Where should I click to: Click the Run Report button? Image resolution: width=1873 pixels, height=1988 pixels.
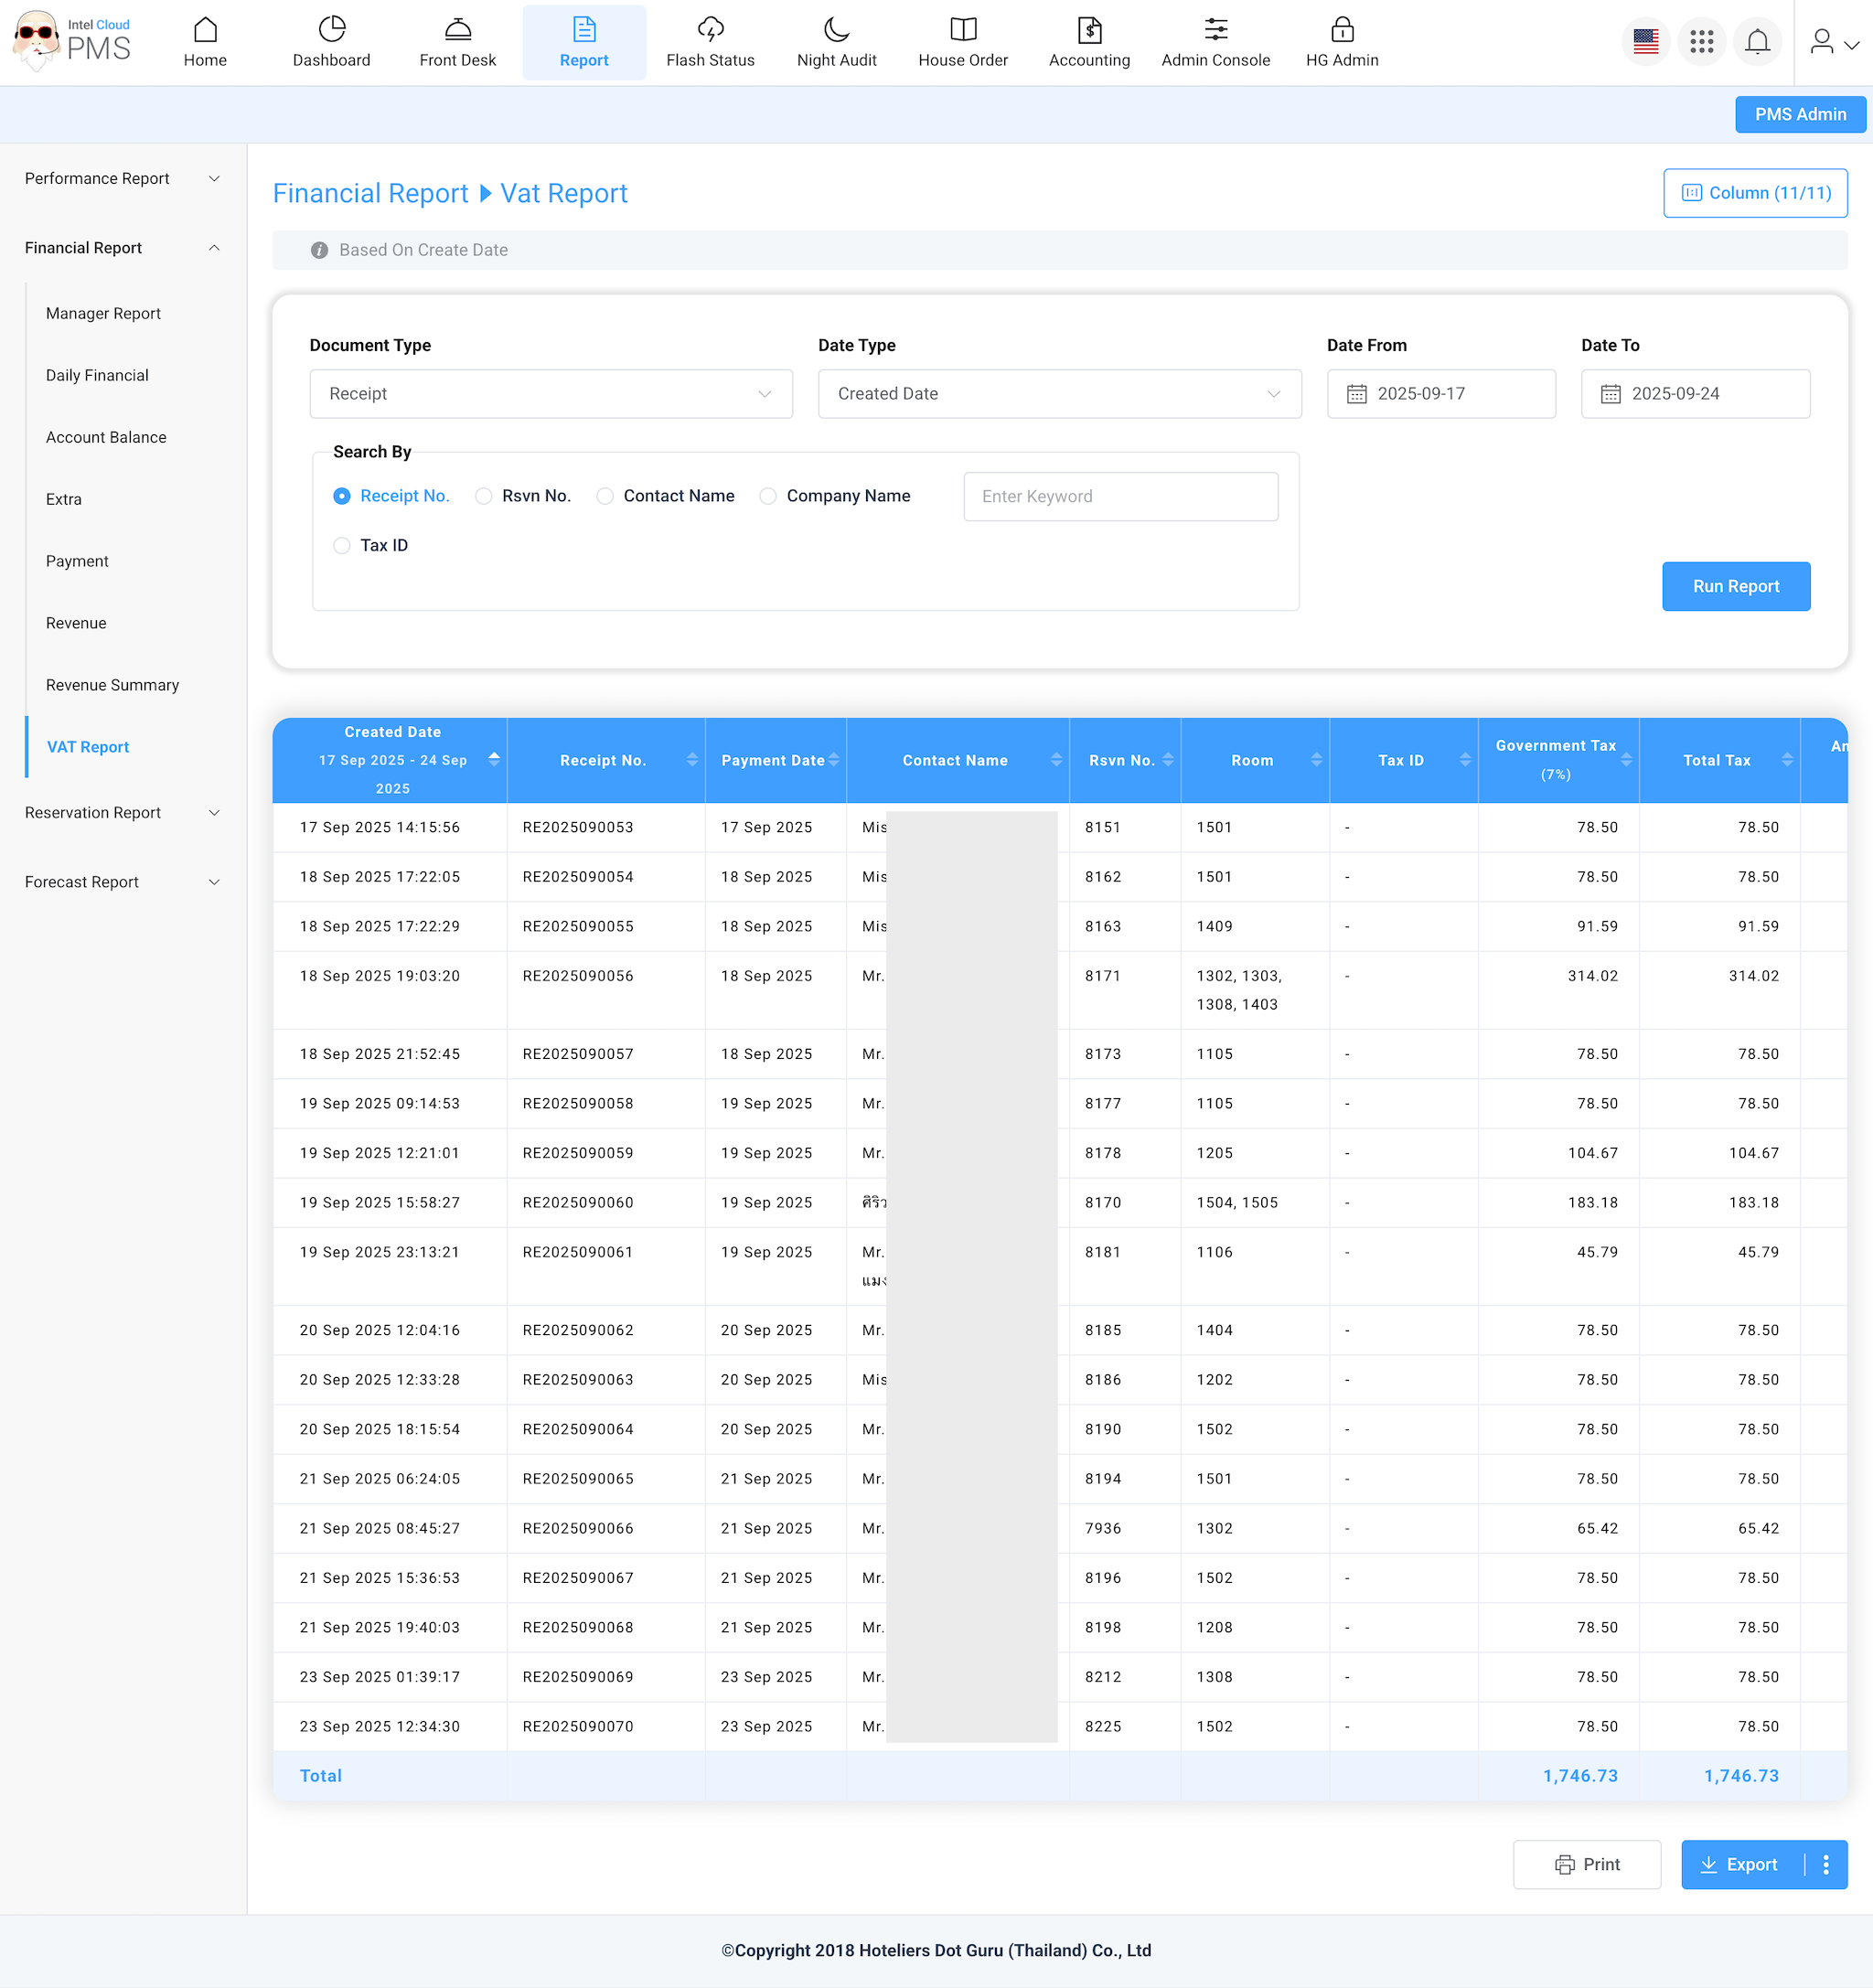tap(1735, 586)
